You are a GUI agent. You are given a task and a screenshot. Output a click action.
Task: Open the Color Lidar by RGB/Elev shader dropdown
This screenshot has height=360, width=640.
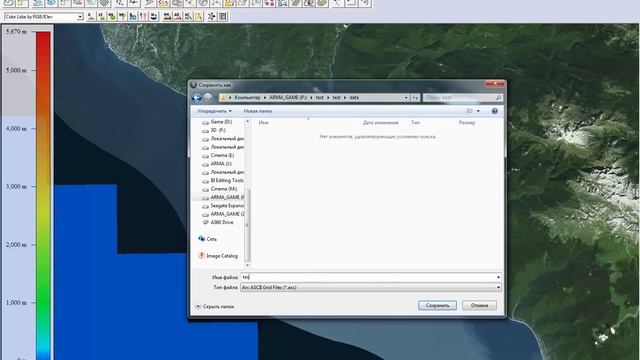click(80, 17)
